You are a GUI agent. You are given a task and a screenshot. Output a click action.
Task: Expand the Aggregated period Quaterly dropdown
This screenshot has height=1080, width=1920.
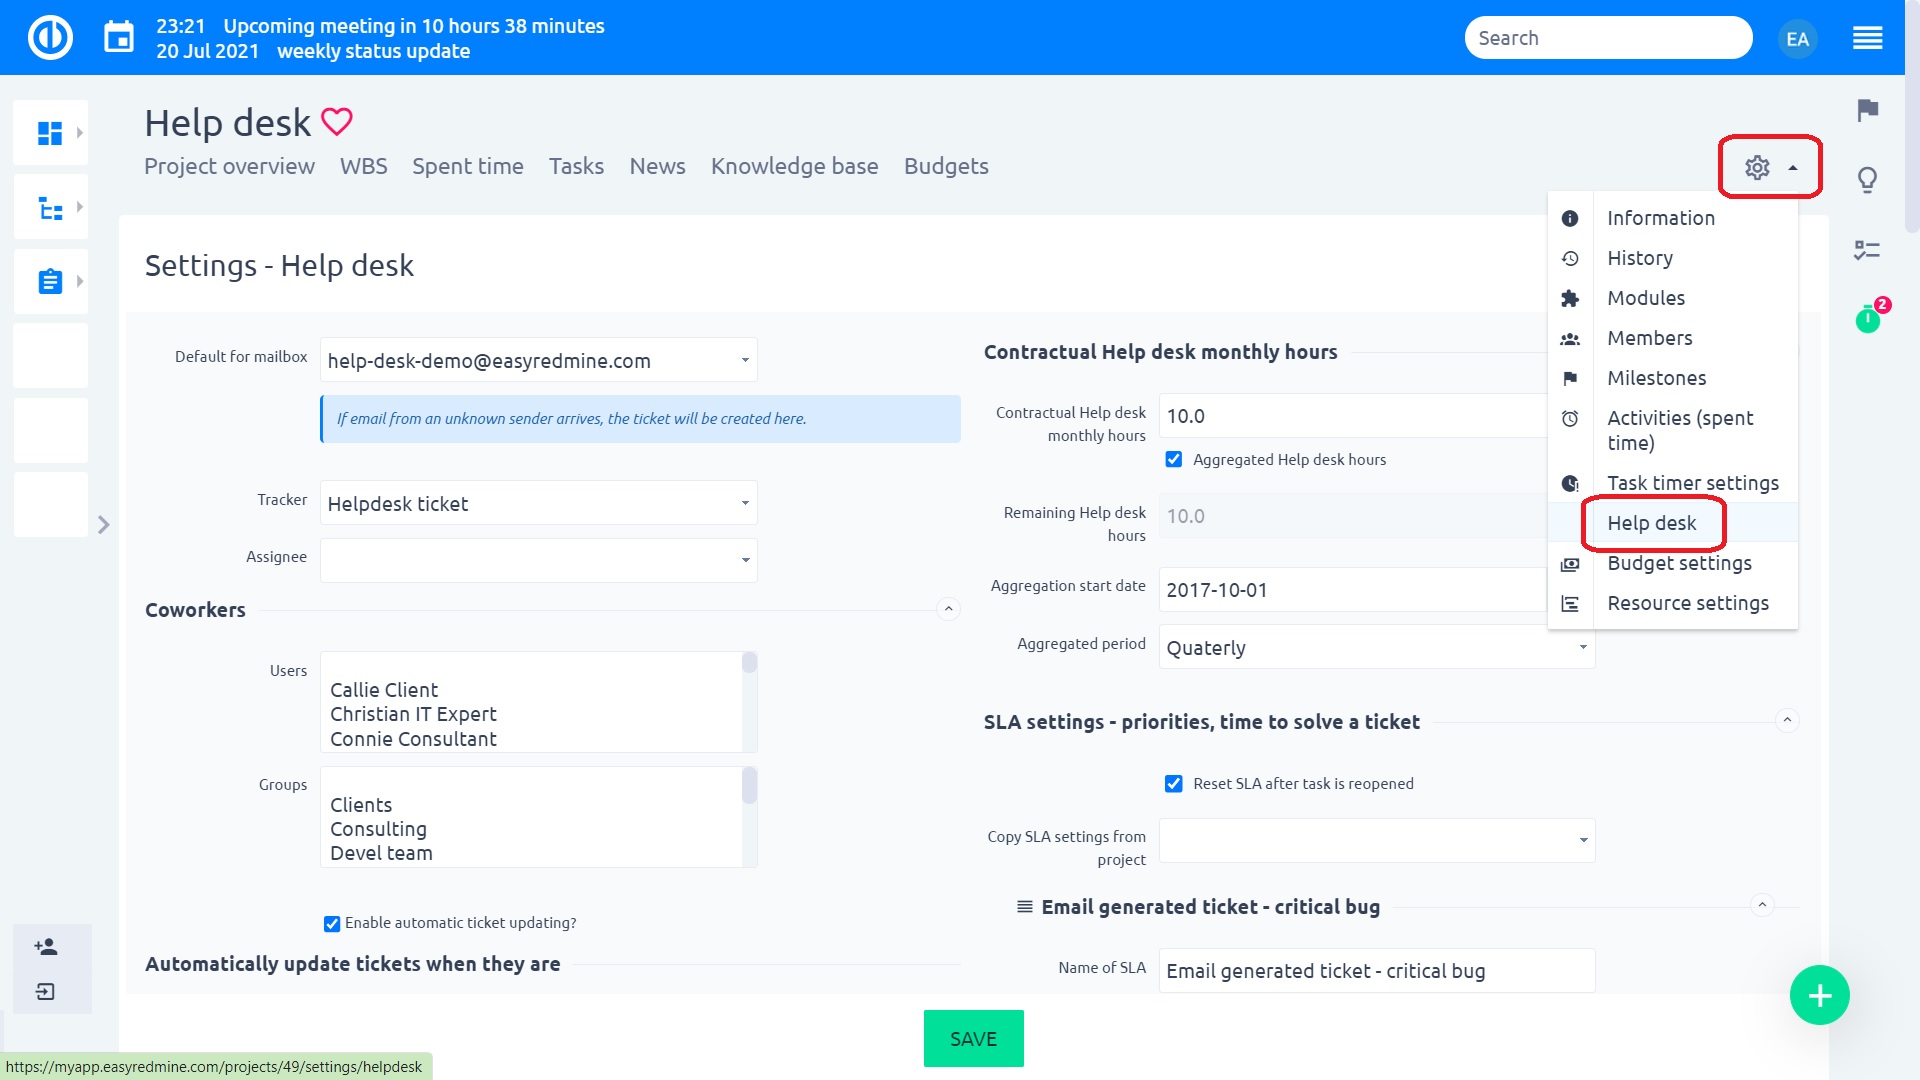(1376, 648)
